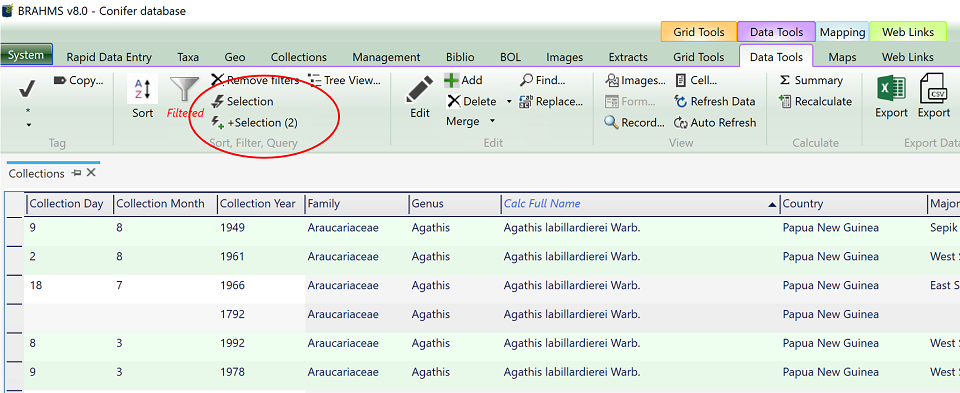Screen dimensions: 960x393
Task: Pin the Collections panel tab
Action: coord(77,173)
